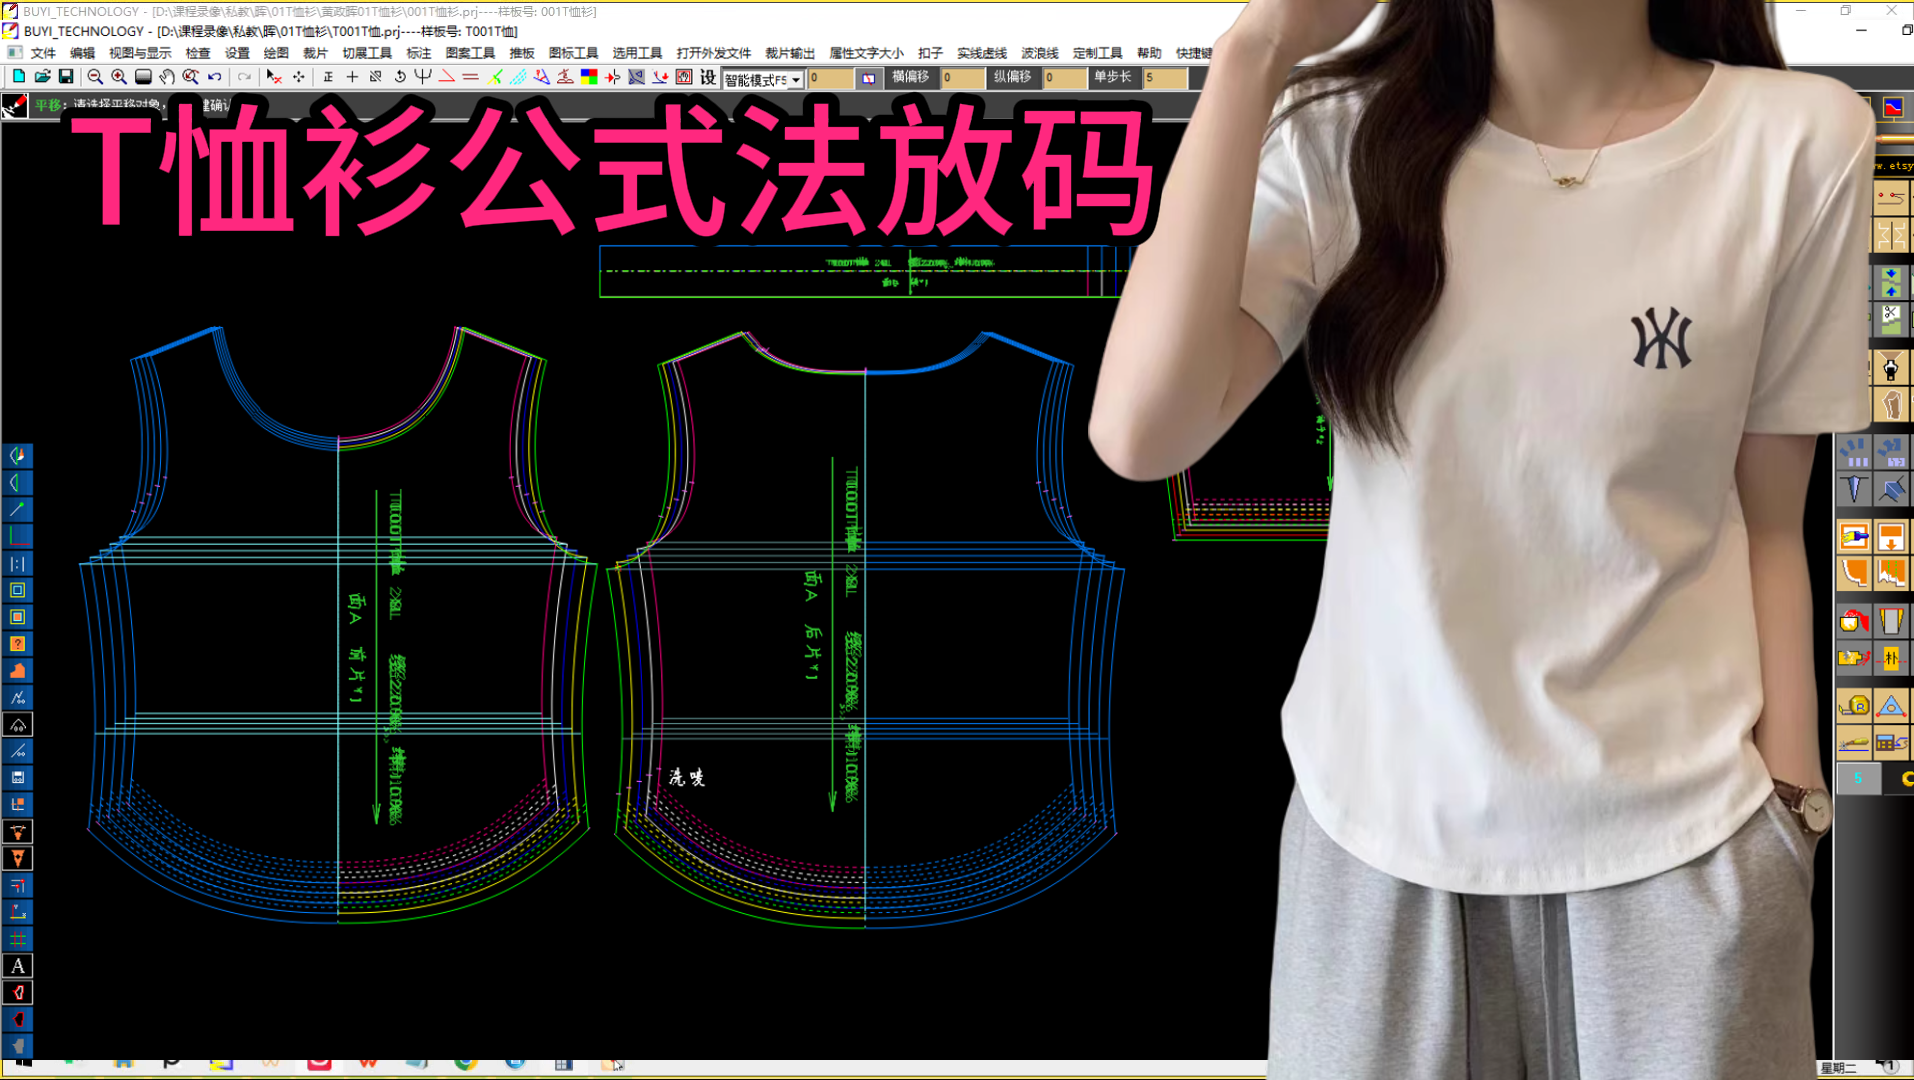Save the current pattern file
The image size is (1914, 1080).
click(x=65, y=75)
